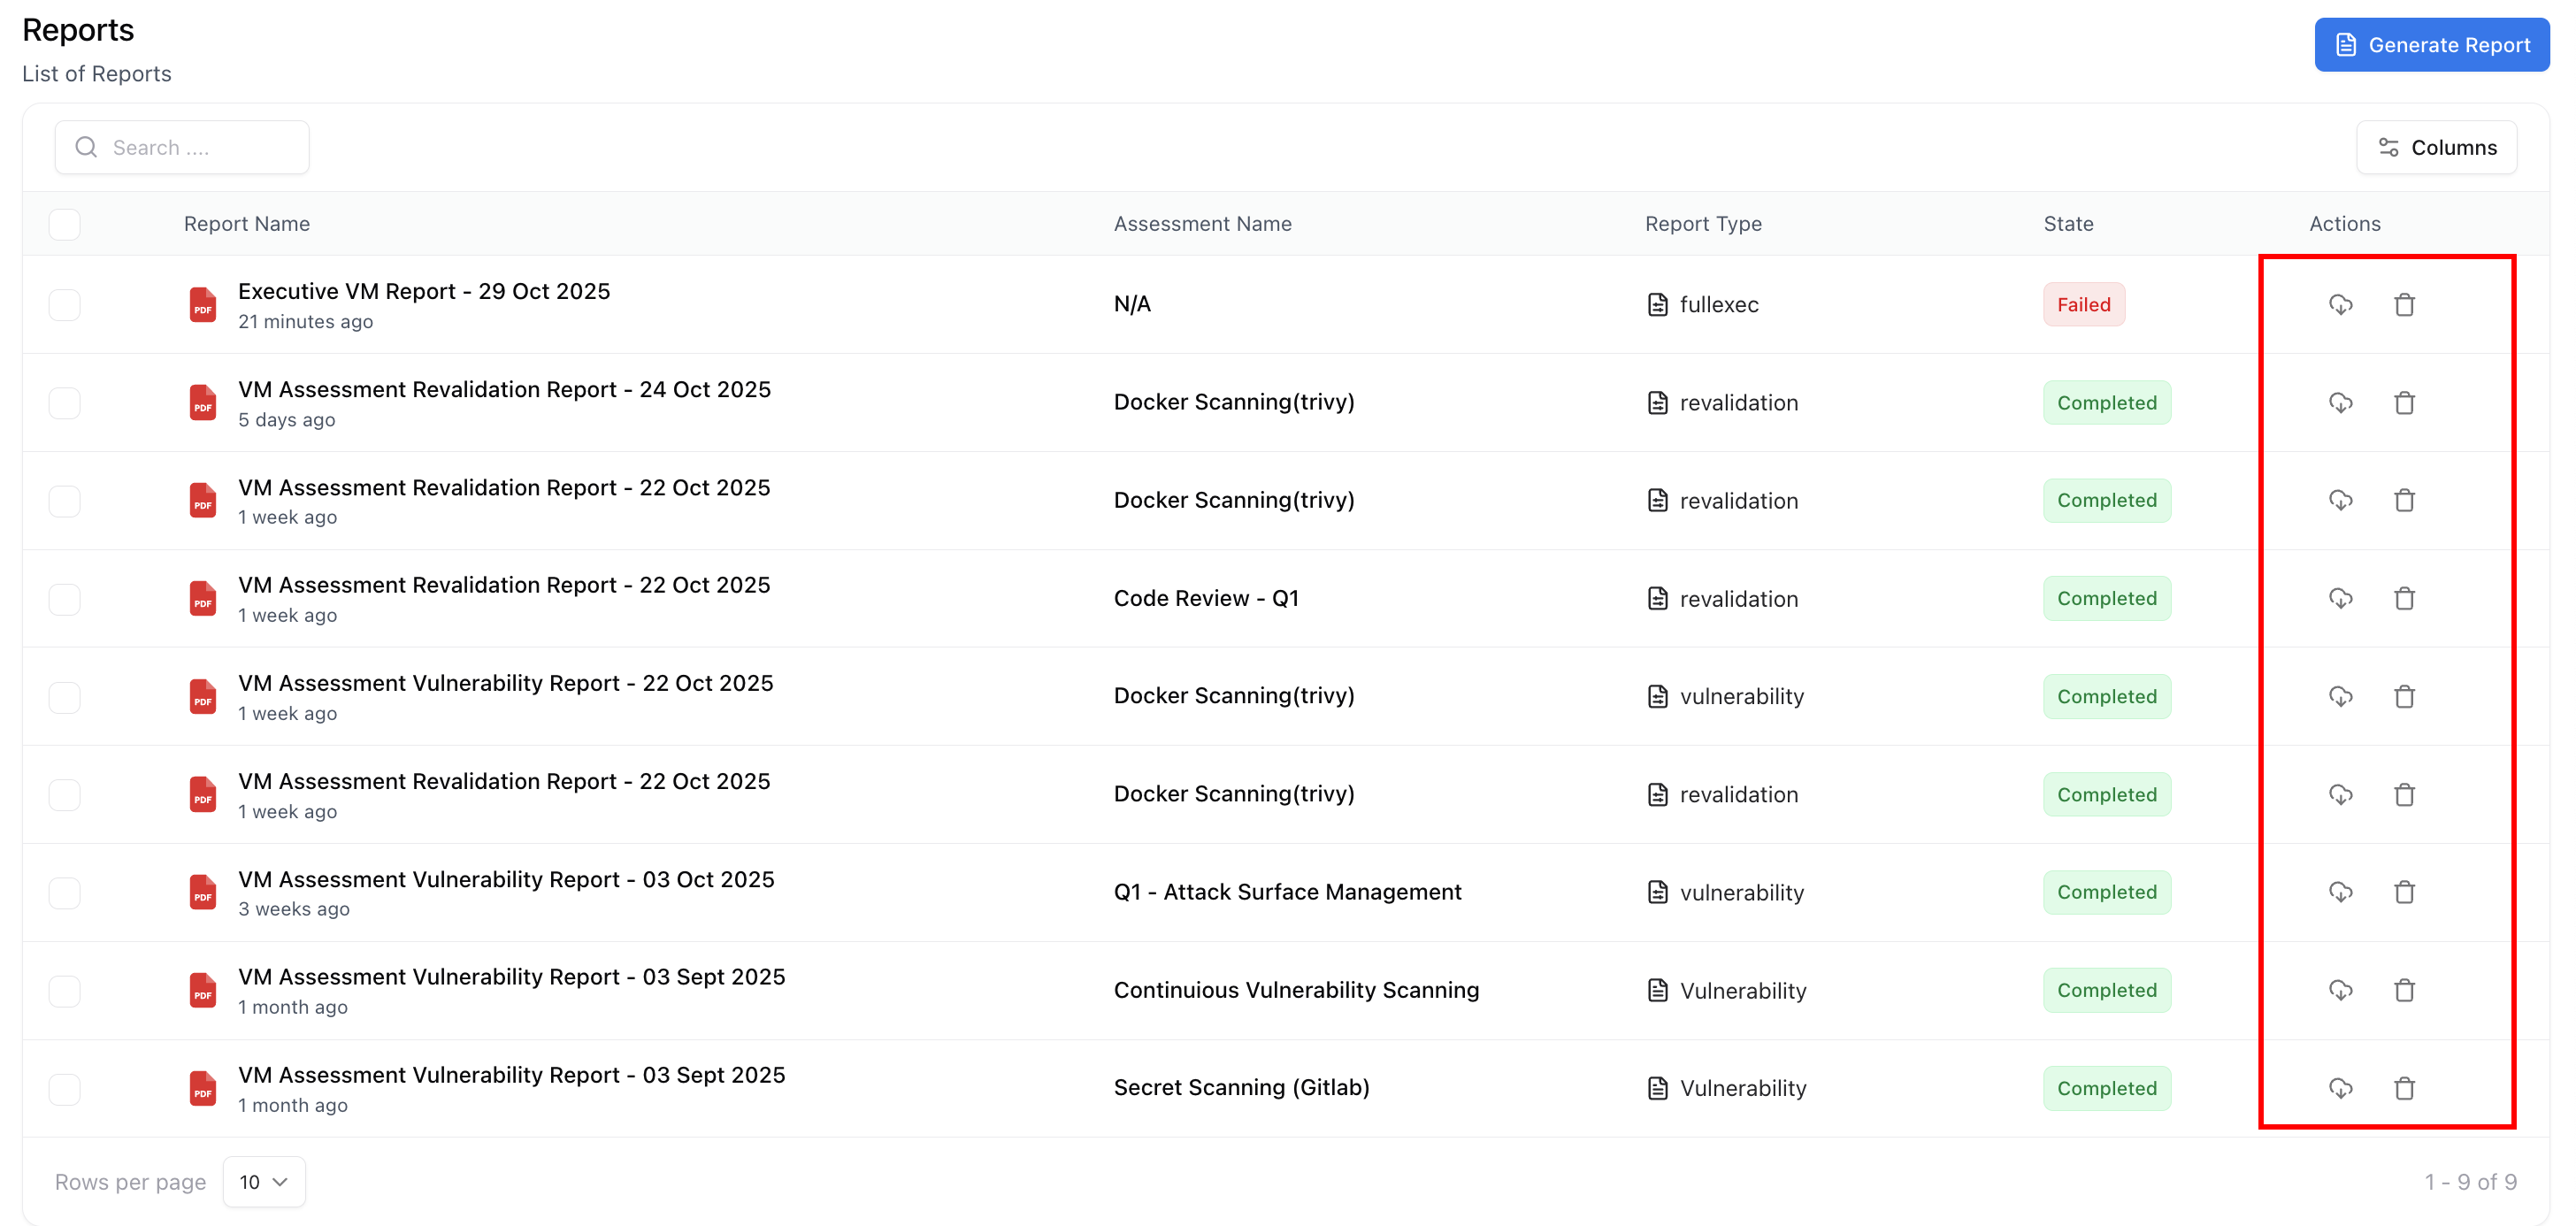Delete the Executive VM Report

2405,304
